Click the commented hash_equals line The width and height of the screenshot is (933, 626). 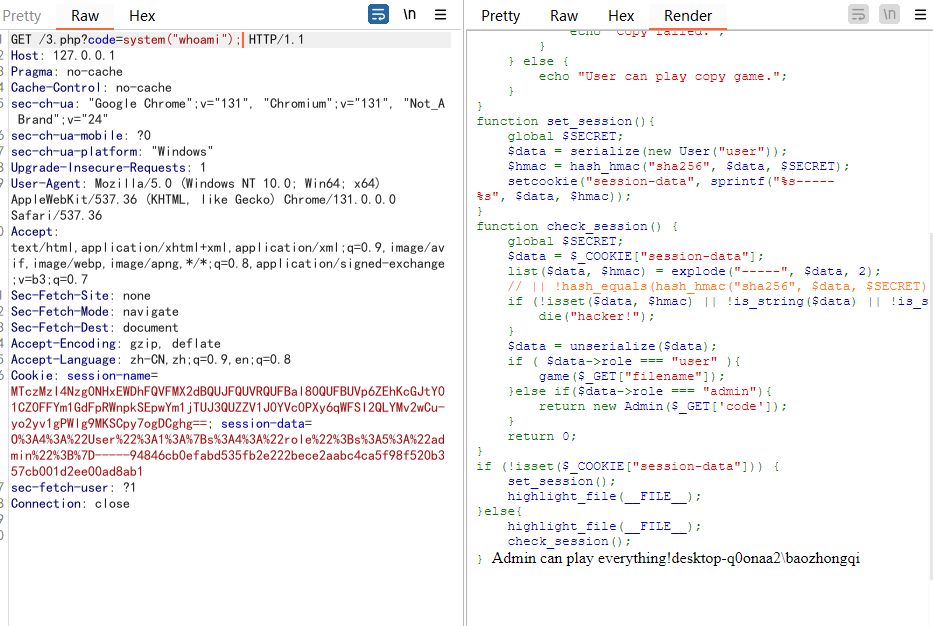[716, 286]
